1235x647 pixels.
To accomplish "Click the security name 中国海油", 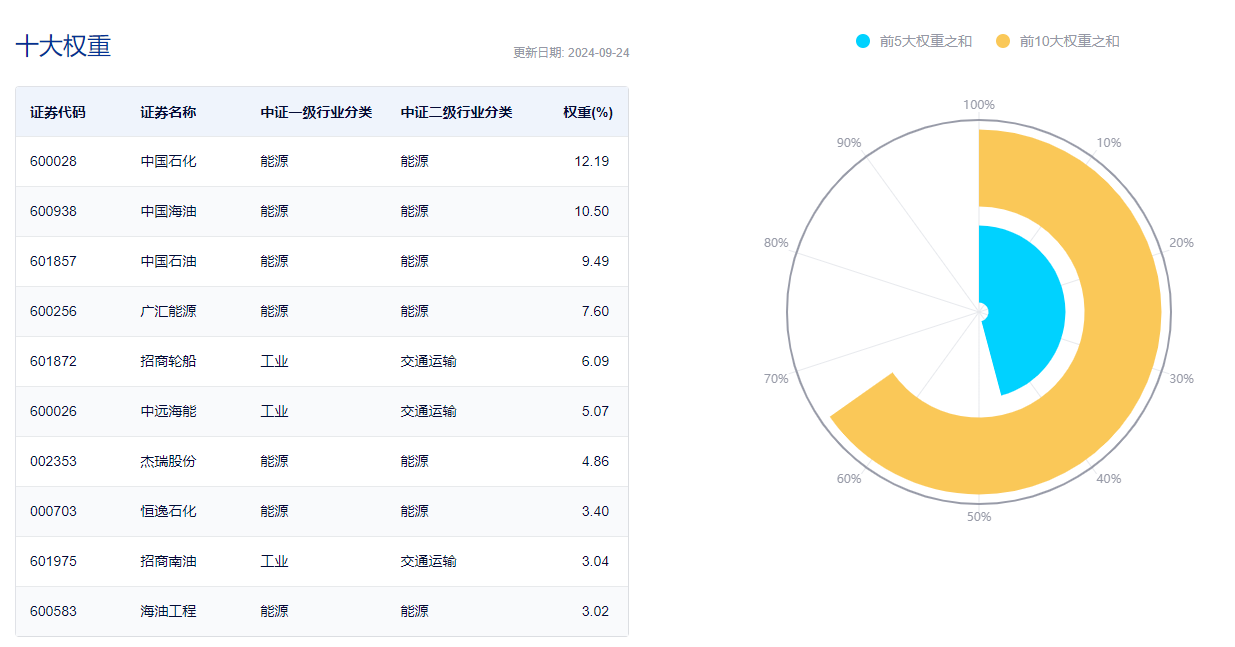I will (168, 211).
